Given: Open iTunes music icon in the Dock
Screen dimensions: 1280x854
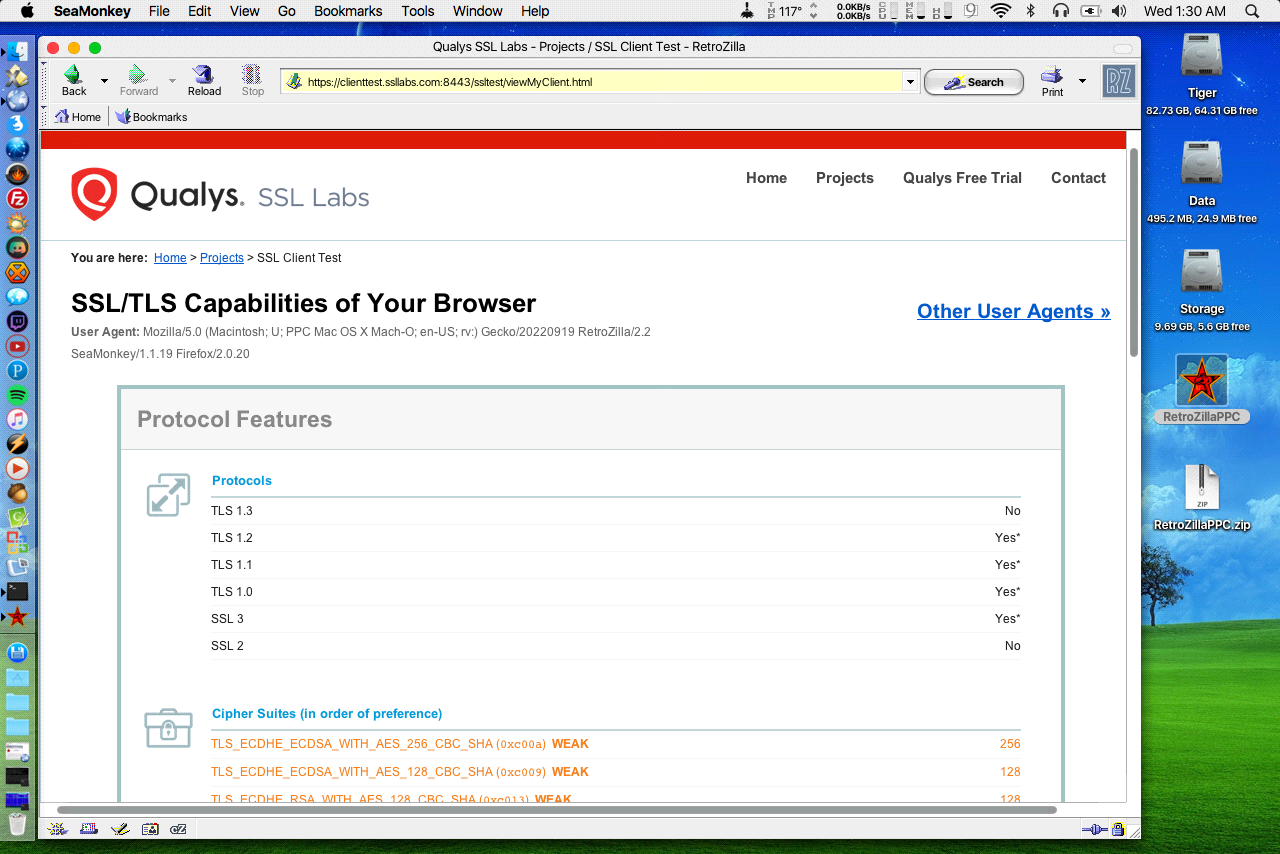Looking at the screenshot, I should (x=17, y=419).
